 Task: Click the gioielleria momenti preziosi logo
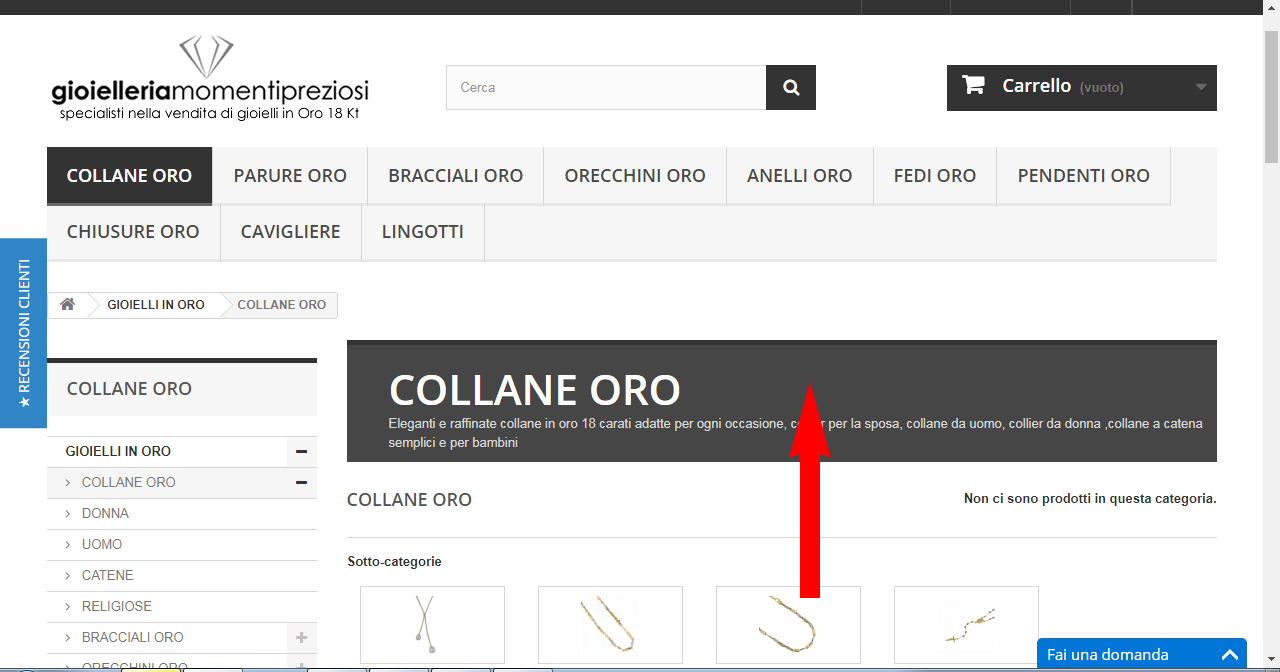point(210,78)
